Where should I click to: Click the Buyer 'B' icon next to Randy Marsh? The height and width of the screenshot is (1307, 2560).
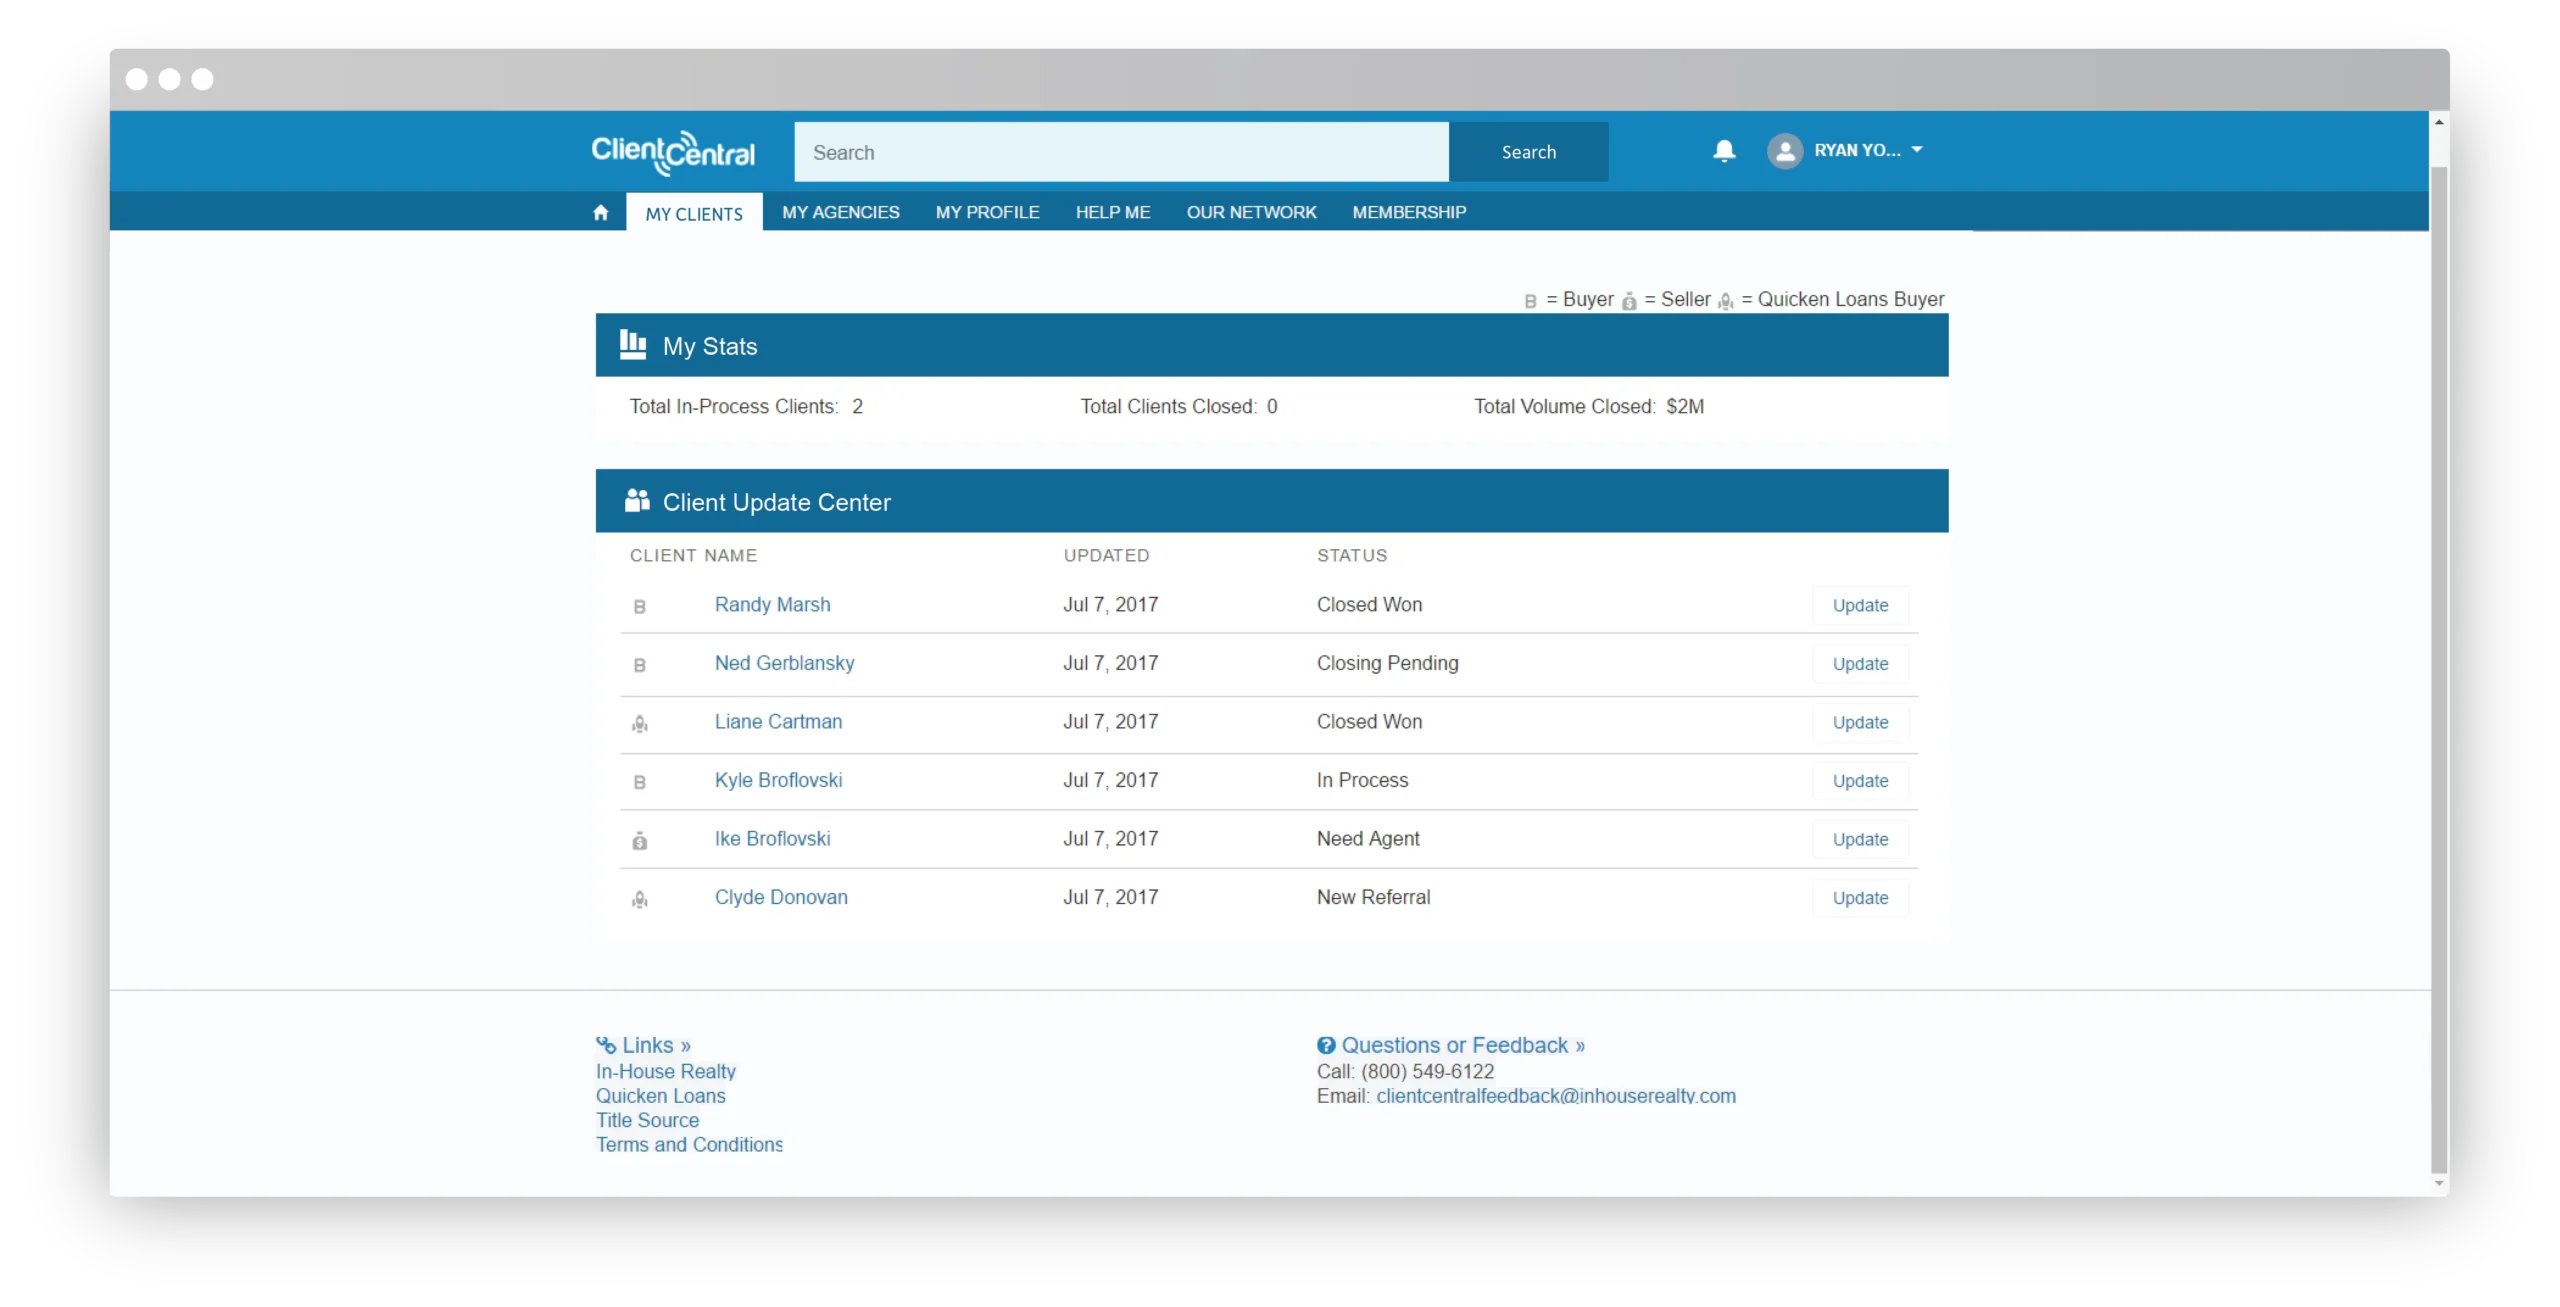coord(640,606)
